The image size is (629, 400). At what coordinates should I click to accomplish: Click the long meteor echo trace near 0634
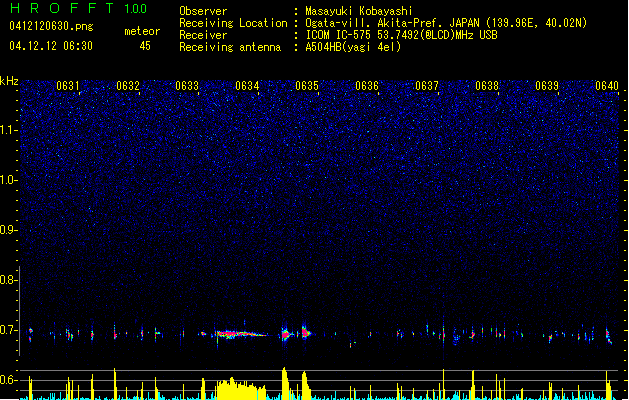241,334
